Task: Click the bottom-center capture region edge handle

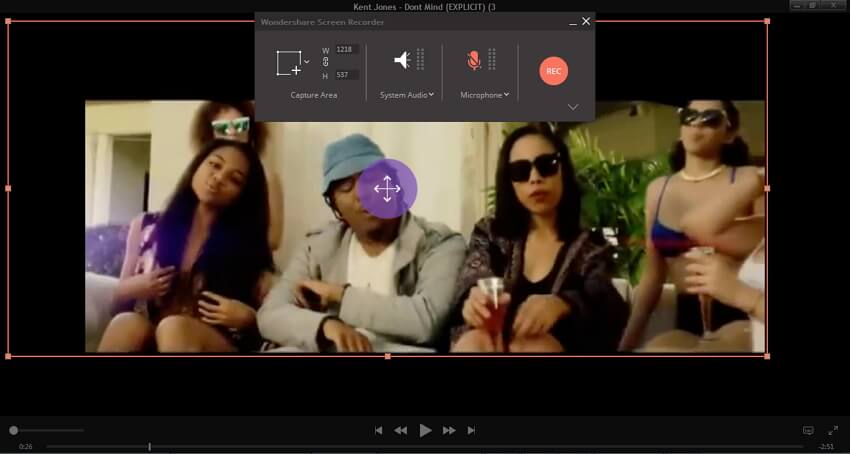Action: tap(388, 356)
